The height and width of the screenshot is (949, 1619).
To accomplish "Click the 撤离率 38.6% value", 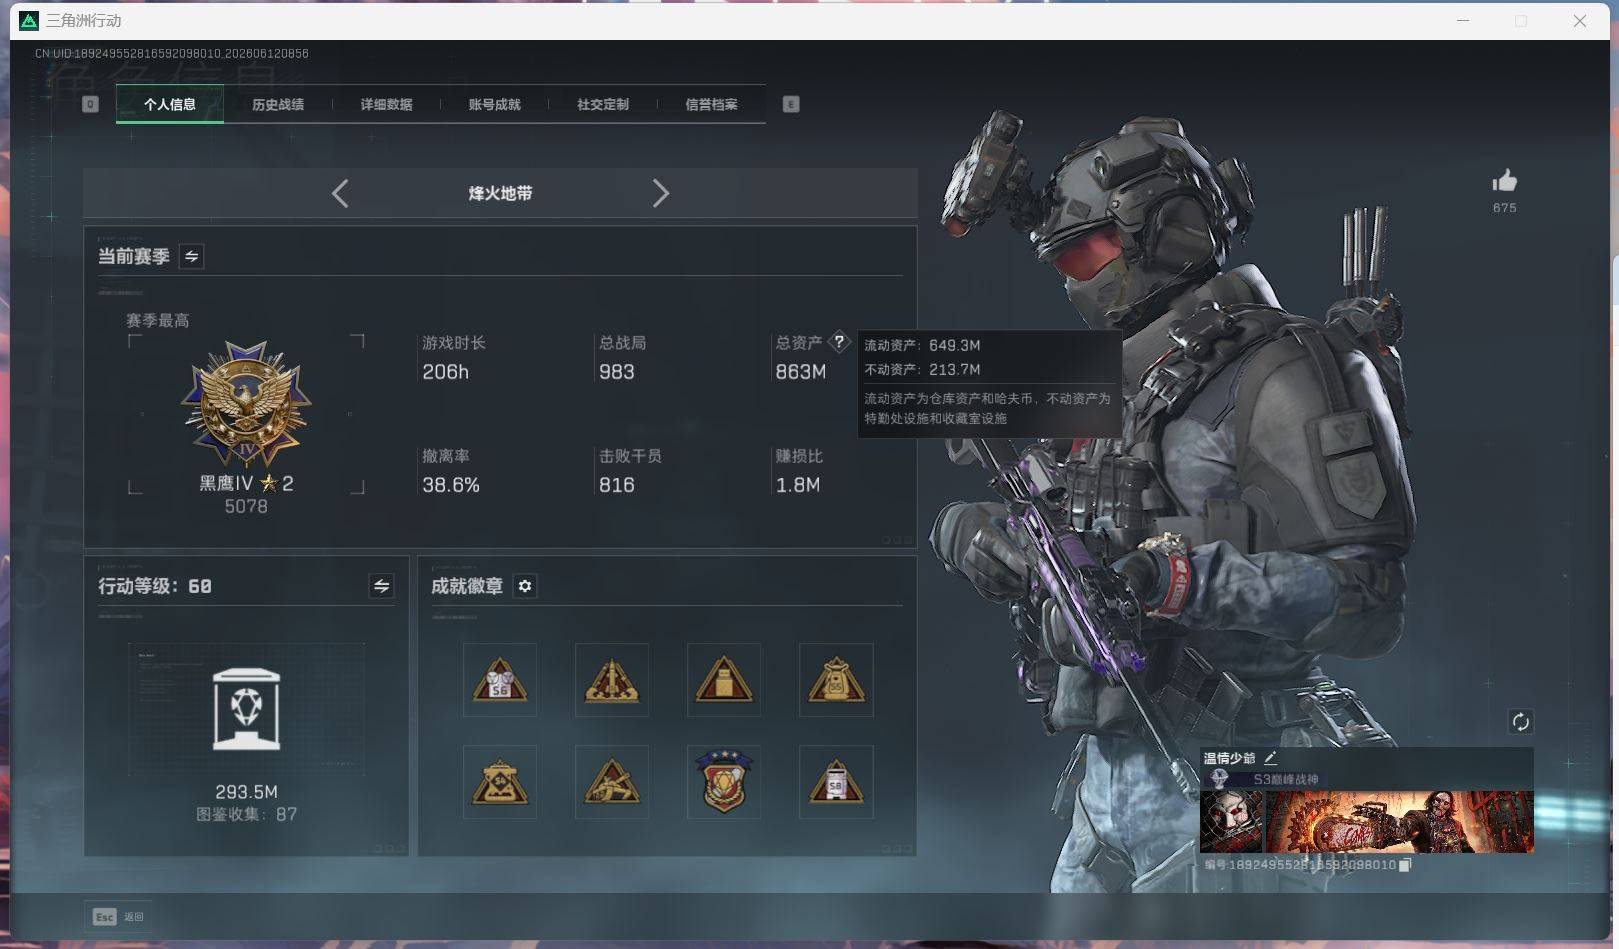I will point(451,485).
